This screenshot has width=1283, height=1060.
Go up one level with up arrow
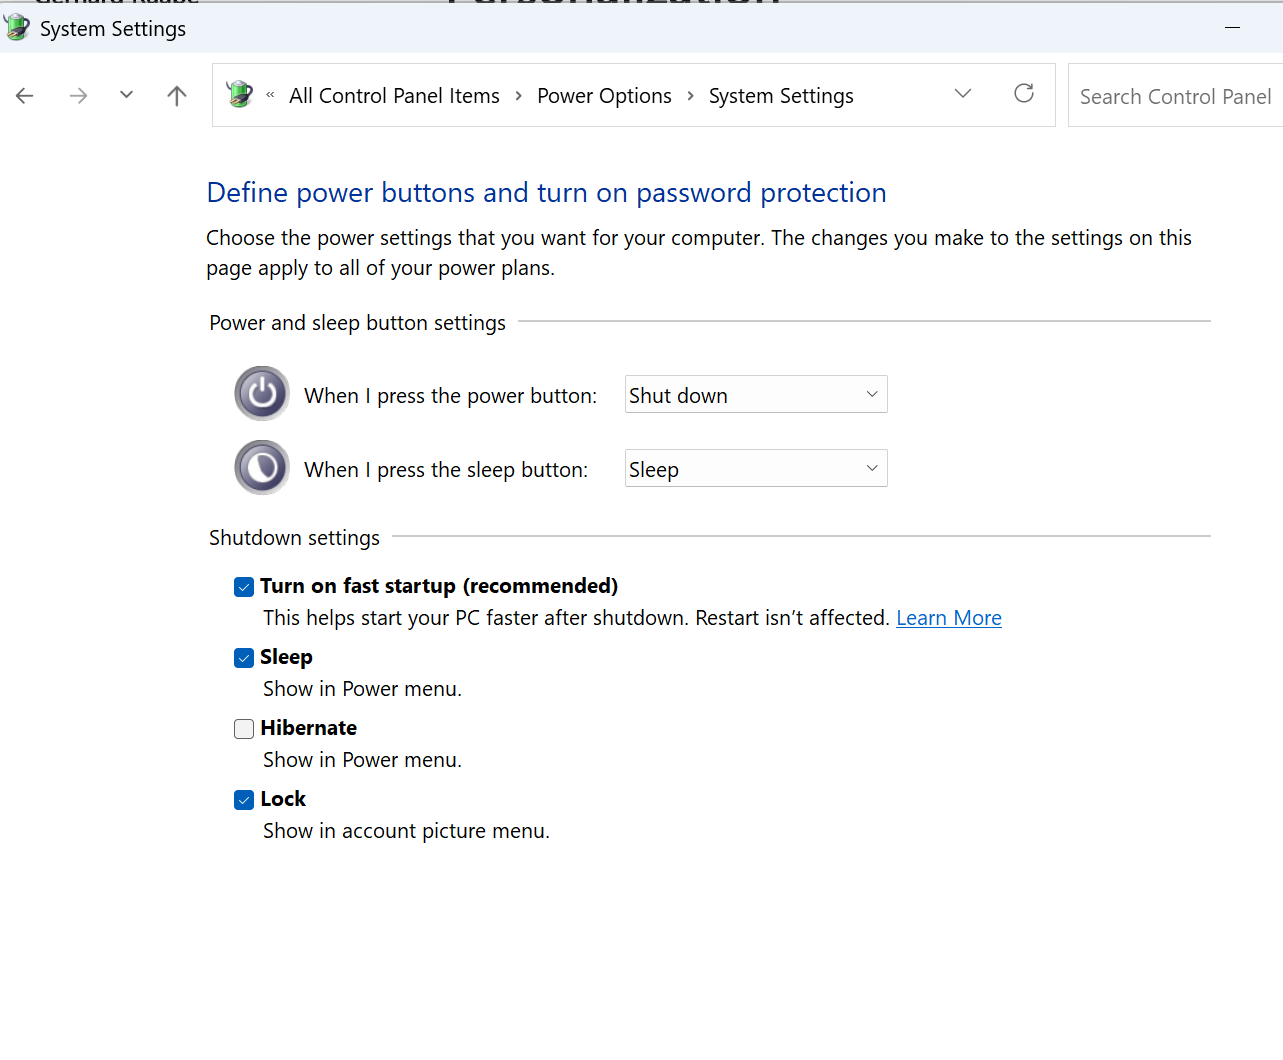[177, 96]
